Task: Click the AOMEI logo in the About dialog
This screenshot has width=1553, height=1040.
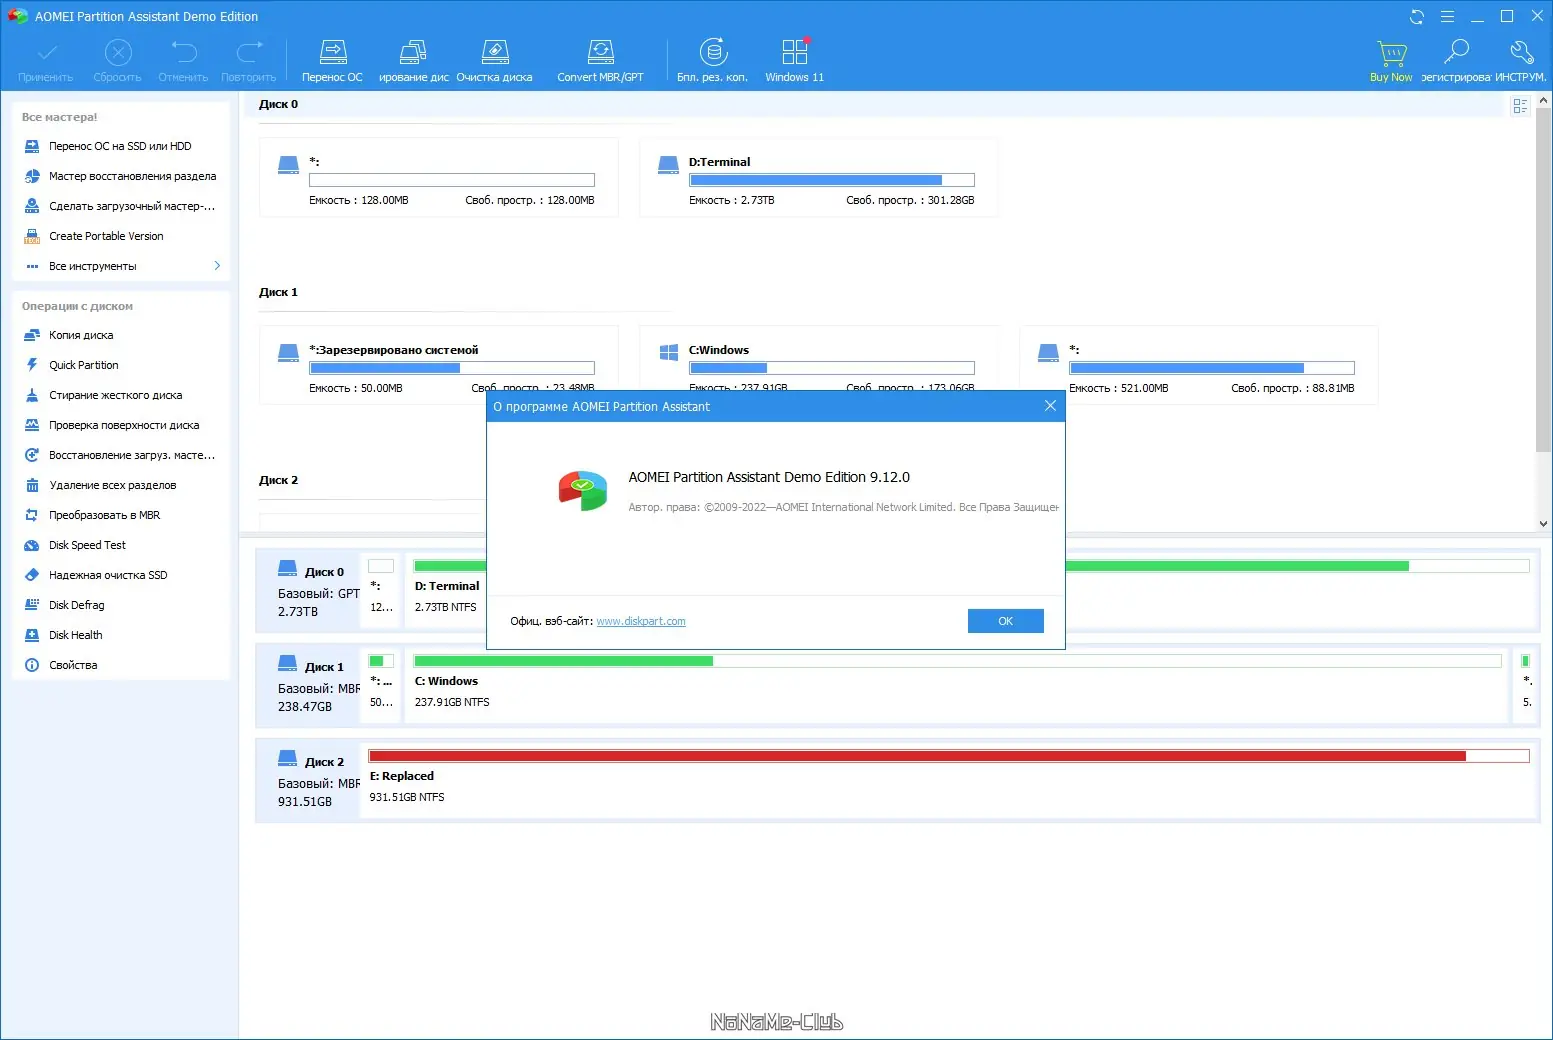Action: 583,490
